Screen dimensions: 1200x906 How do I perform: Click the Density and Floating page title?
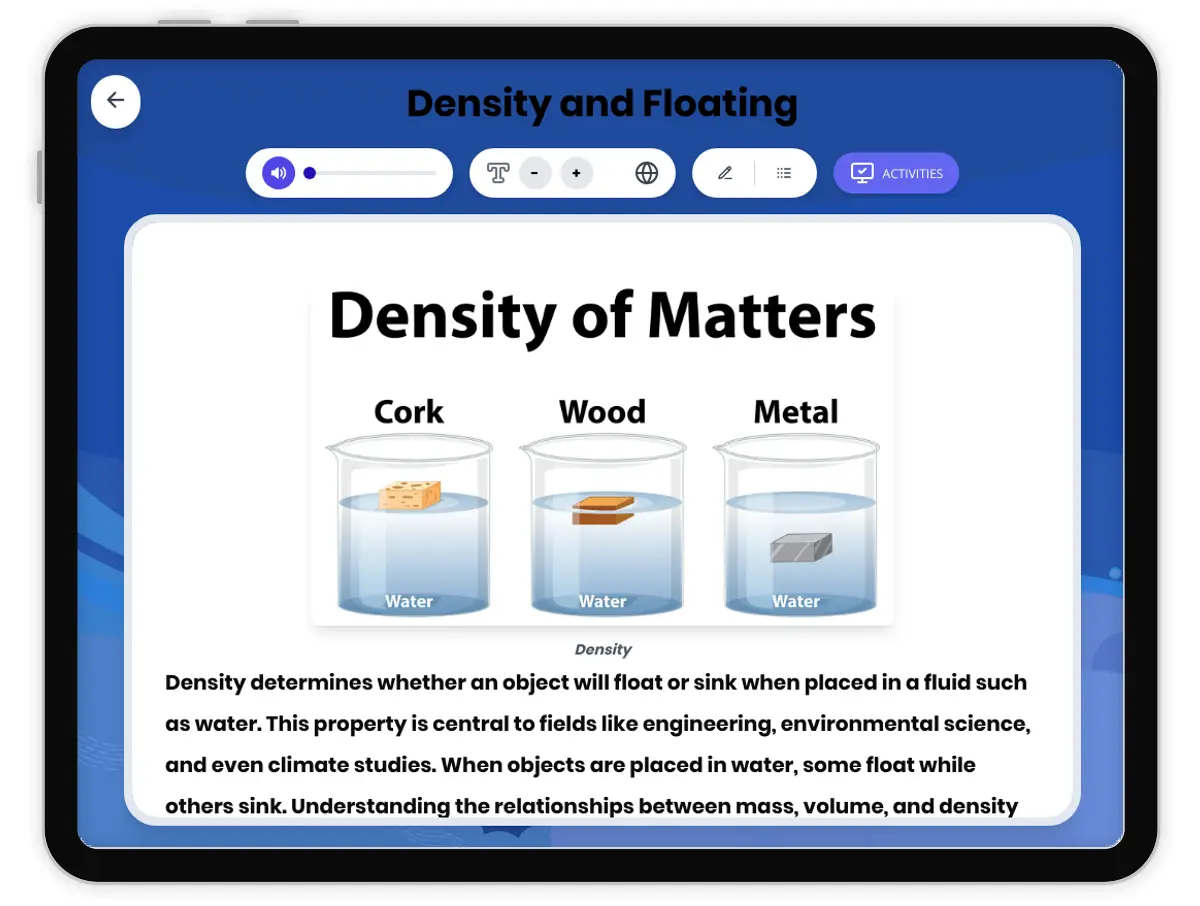coord(602,103)
